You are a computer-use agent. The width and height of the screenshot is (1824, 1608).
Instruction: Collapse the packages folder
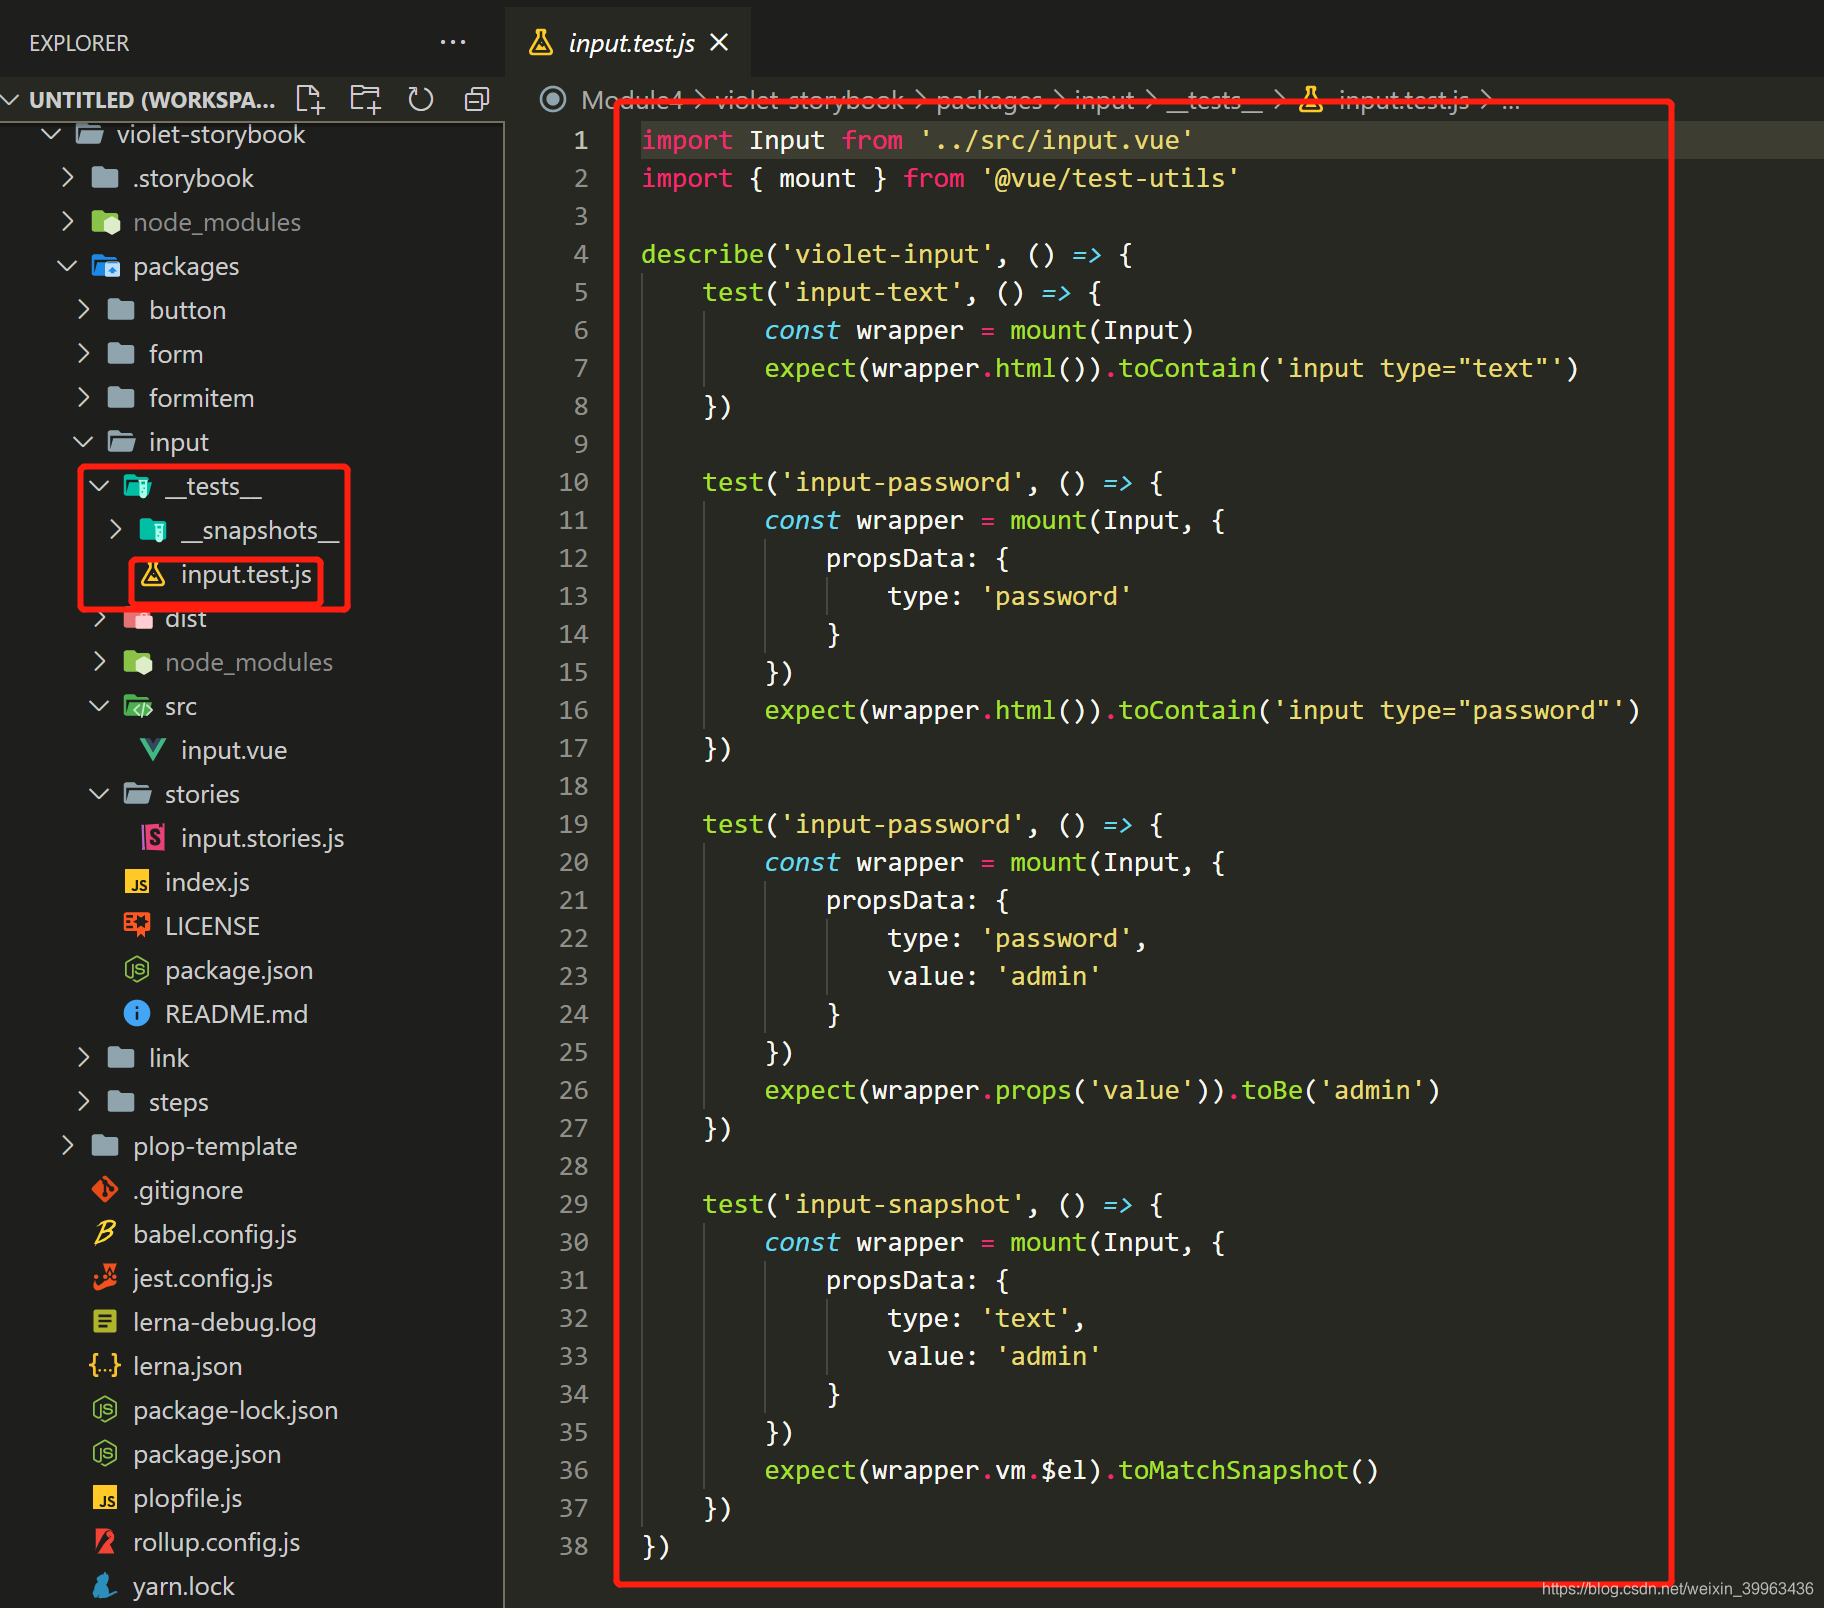(67, 266)
